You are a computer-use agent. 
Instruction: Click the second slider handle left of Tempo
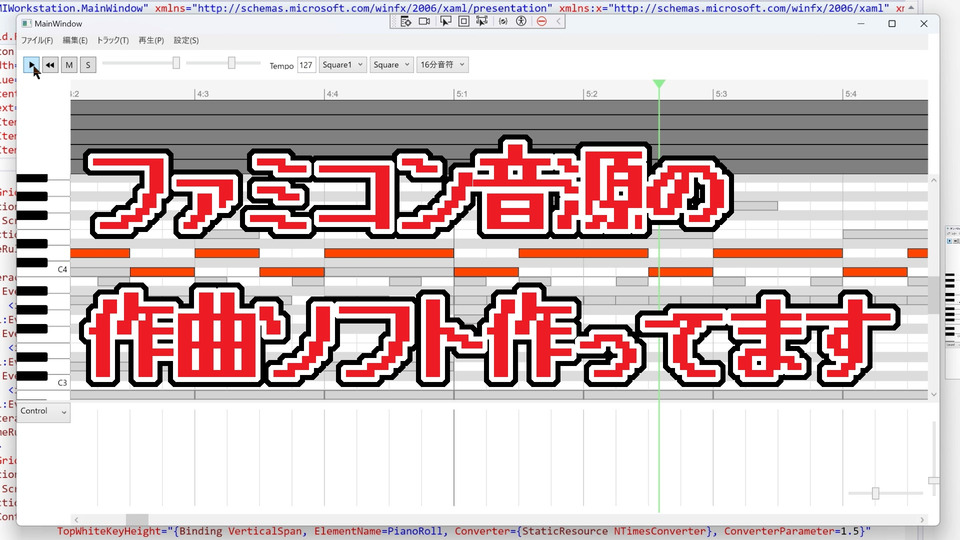[x=231, y=62]
